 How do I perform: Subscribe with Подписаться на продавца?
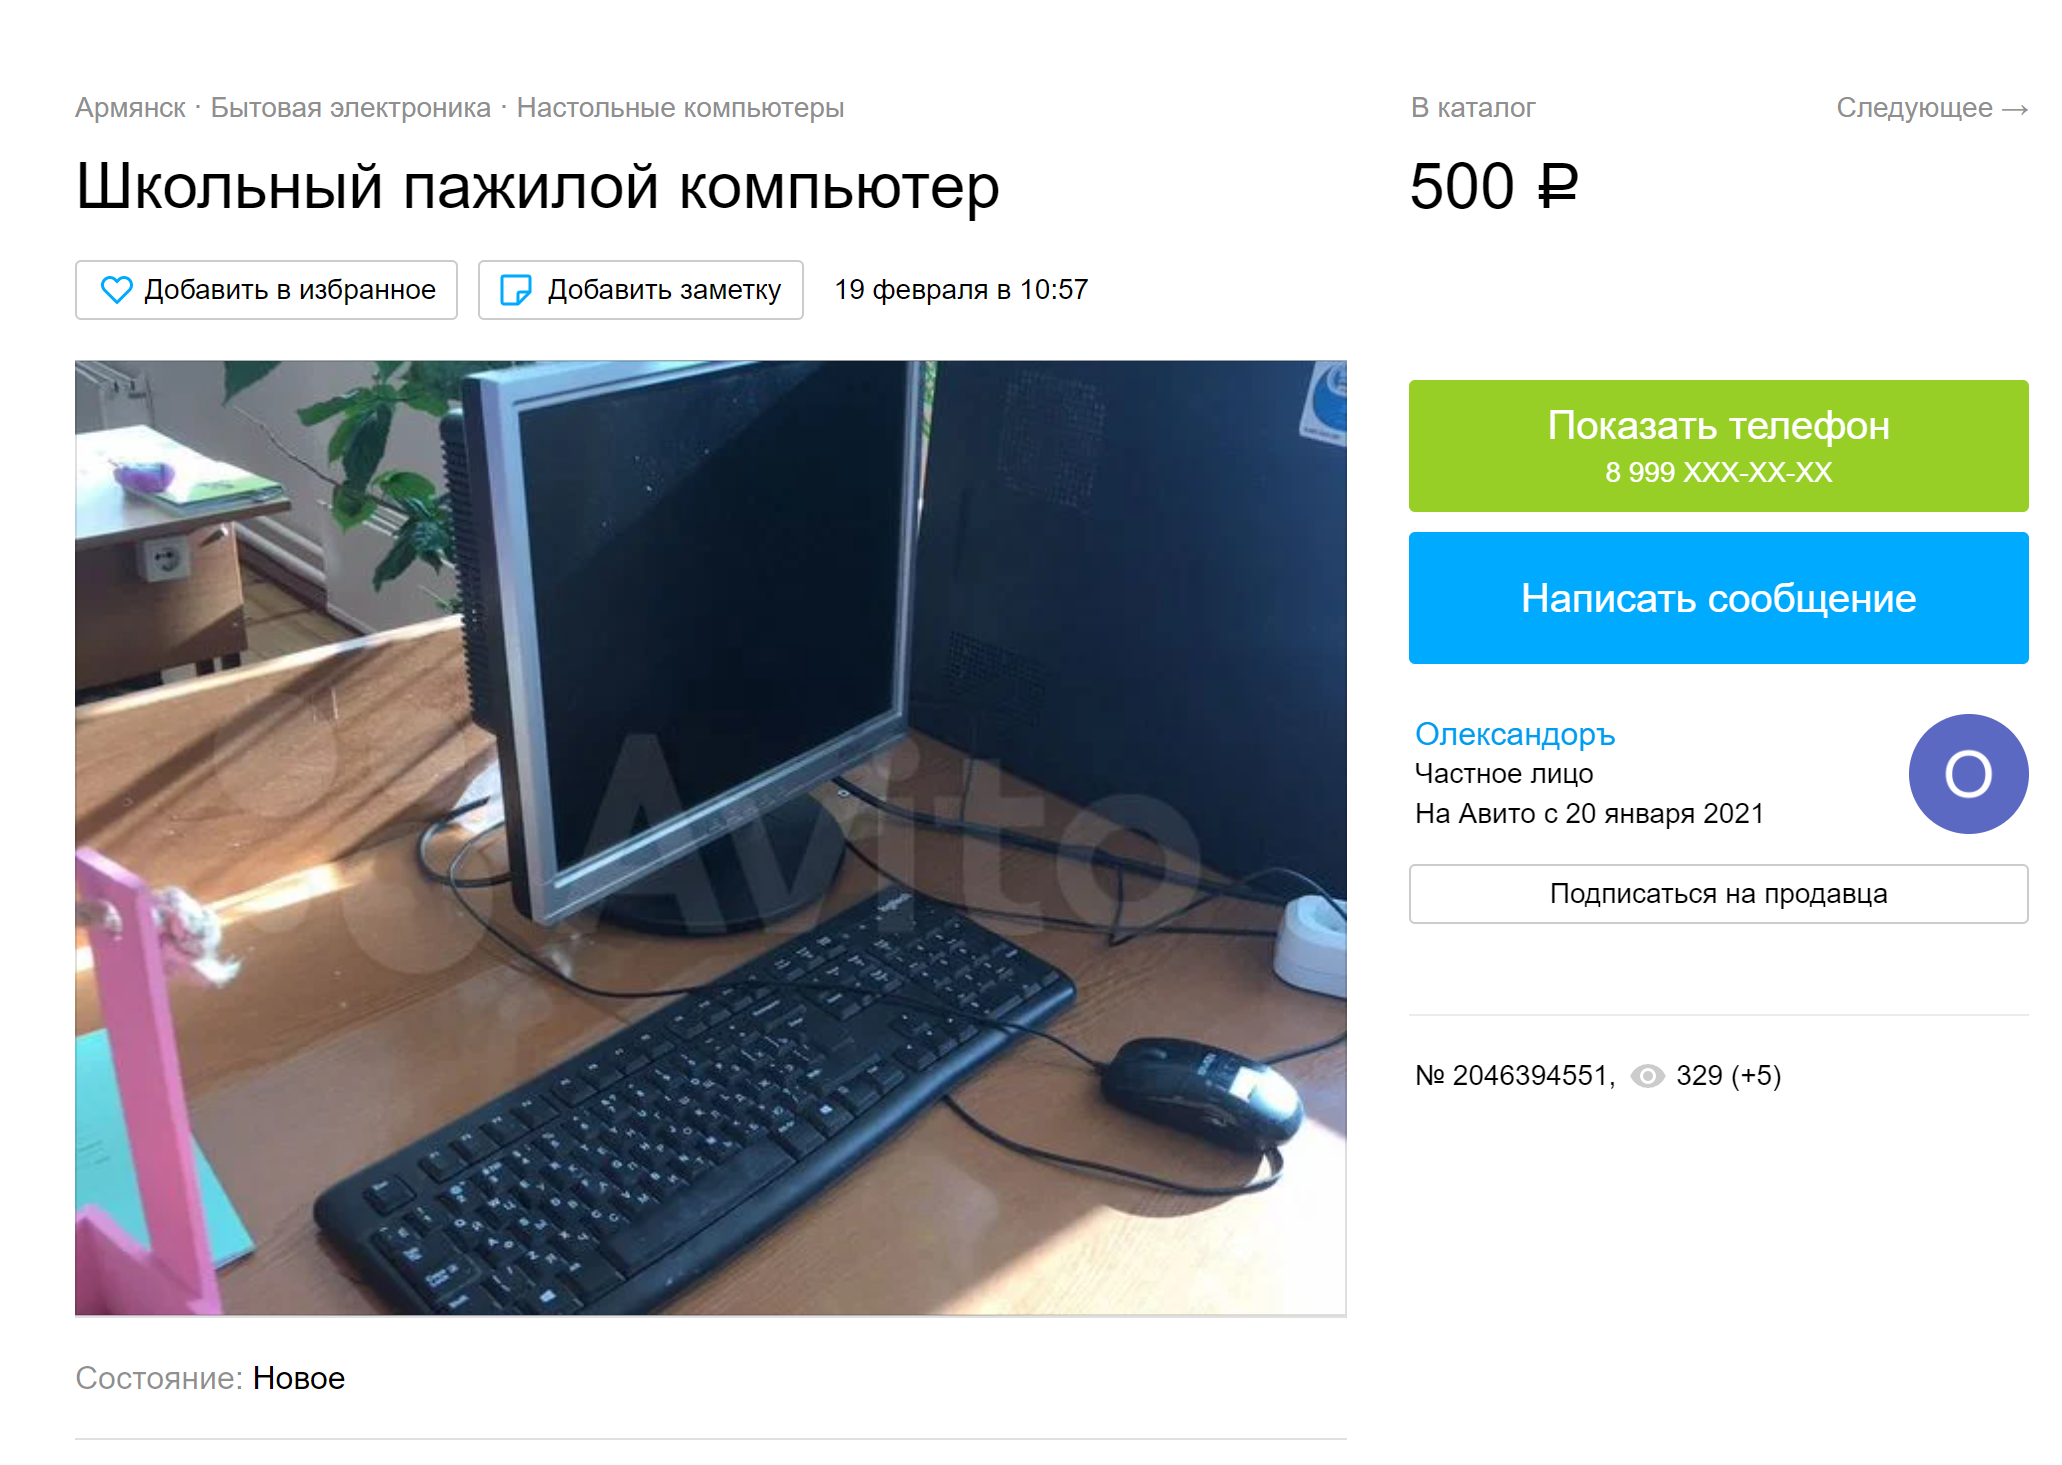click(x=1718, y=894)
